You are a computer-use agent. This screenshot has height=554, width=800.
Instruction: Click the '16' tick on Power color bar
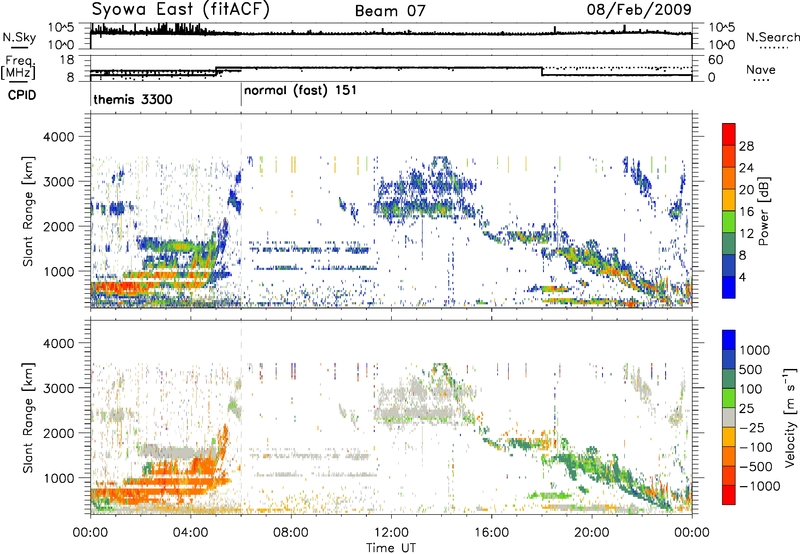pos(746,212)
